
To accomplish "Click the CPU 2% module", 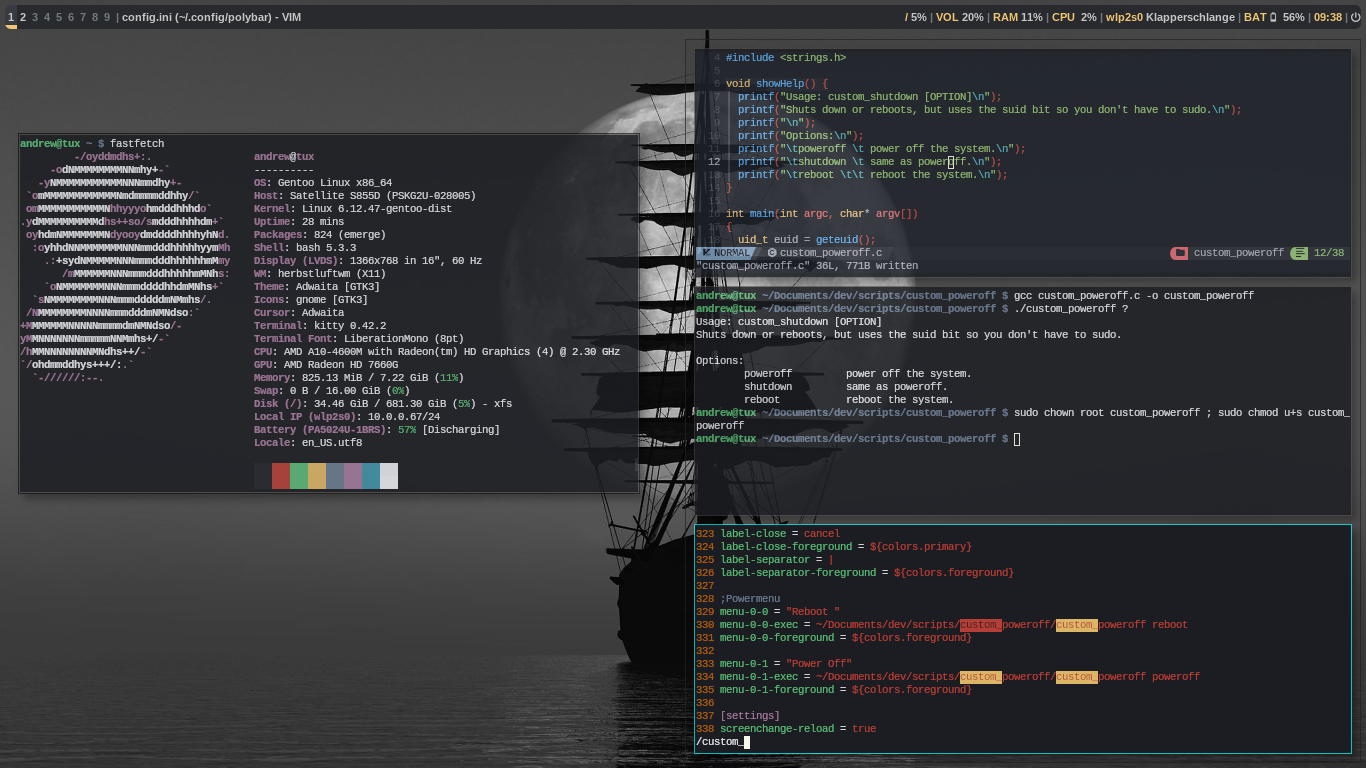I will (x=1074, y=17).
